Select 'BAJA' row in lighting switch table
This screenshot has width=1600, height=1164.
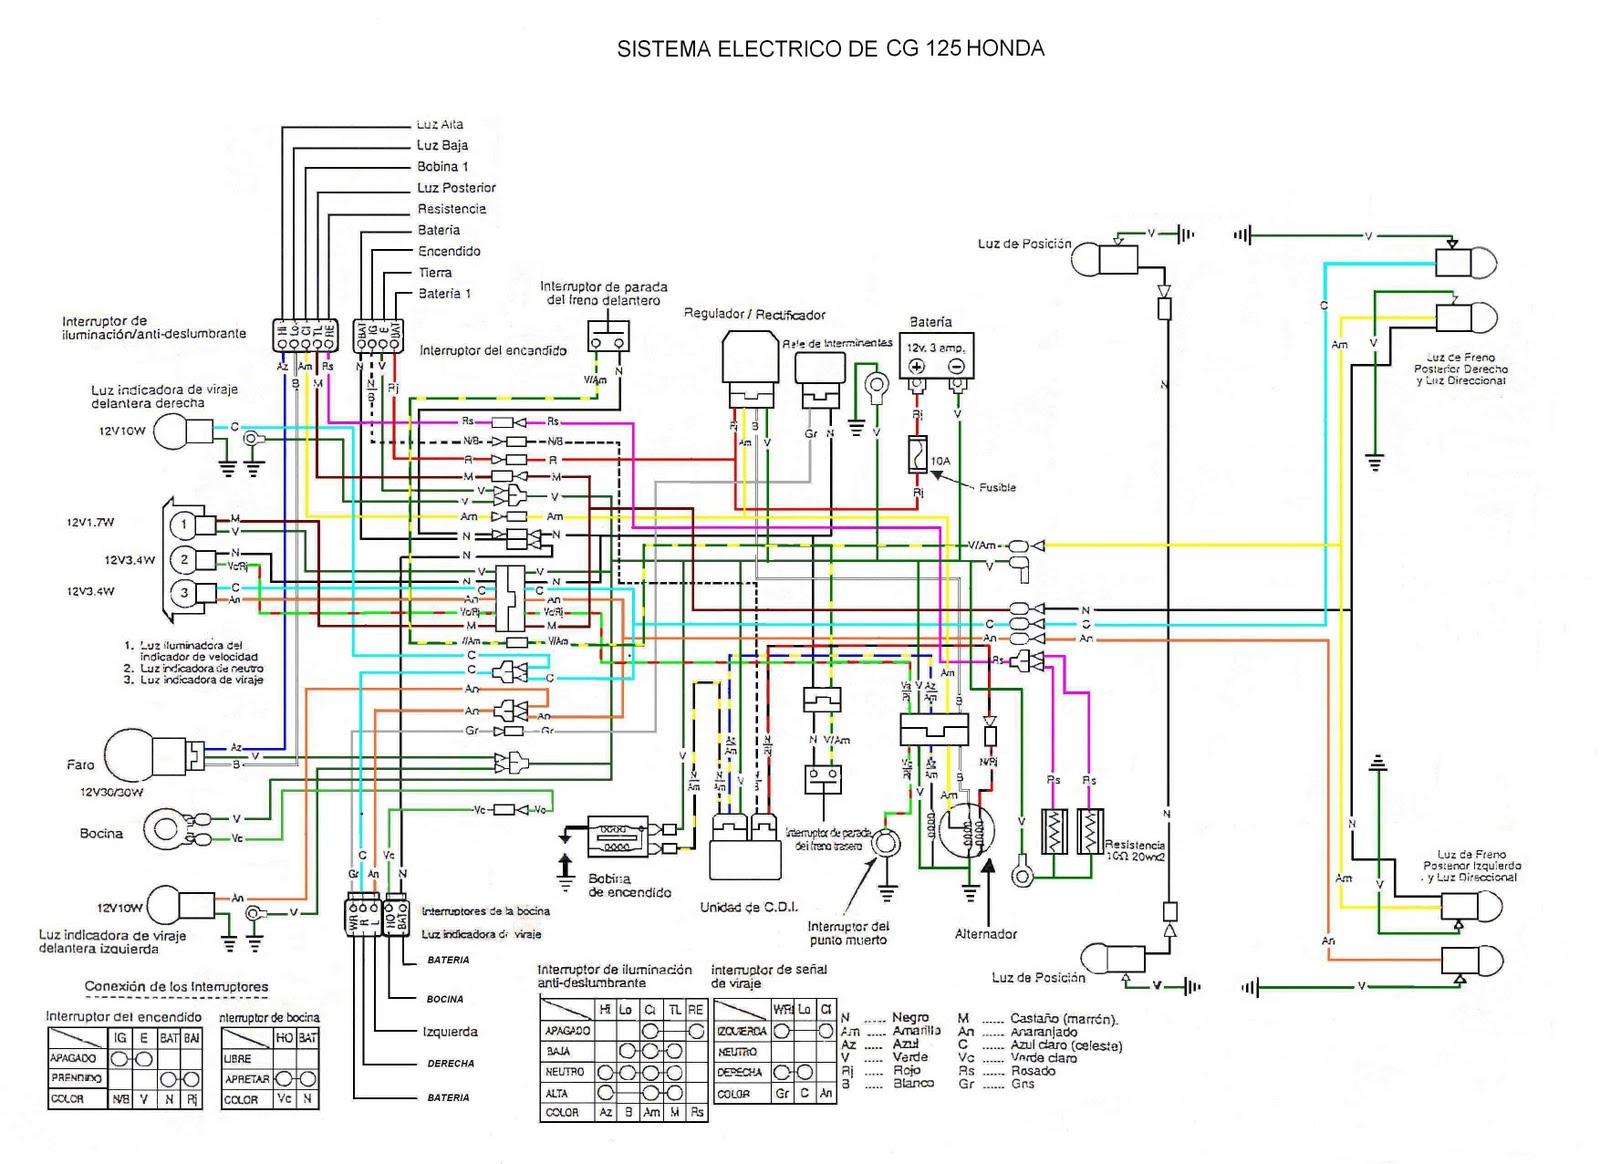pyautogui.click(x=623, y=1051)
